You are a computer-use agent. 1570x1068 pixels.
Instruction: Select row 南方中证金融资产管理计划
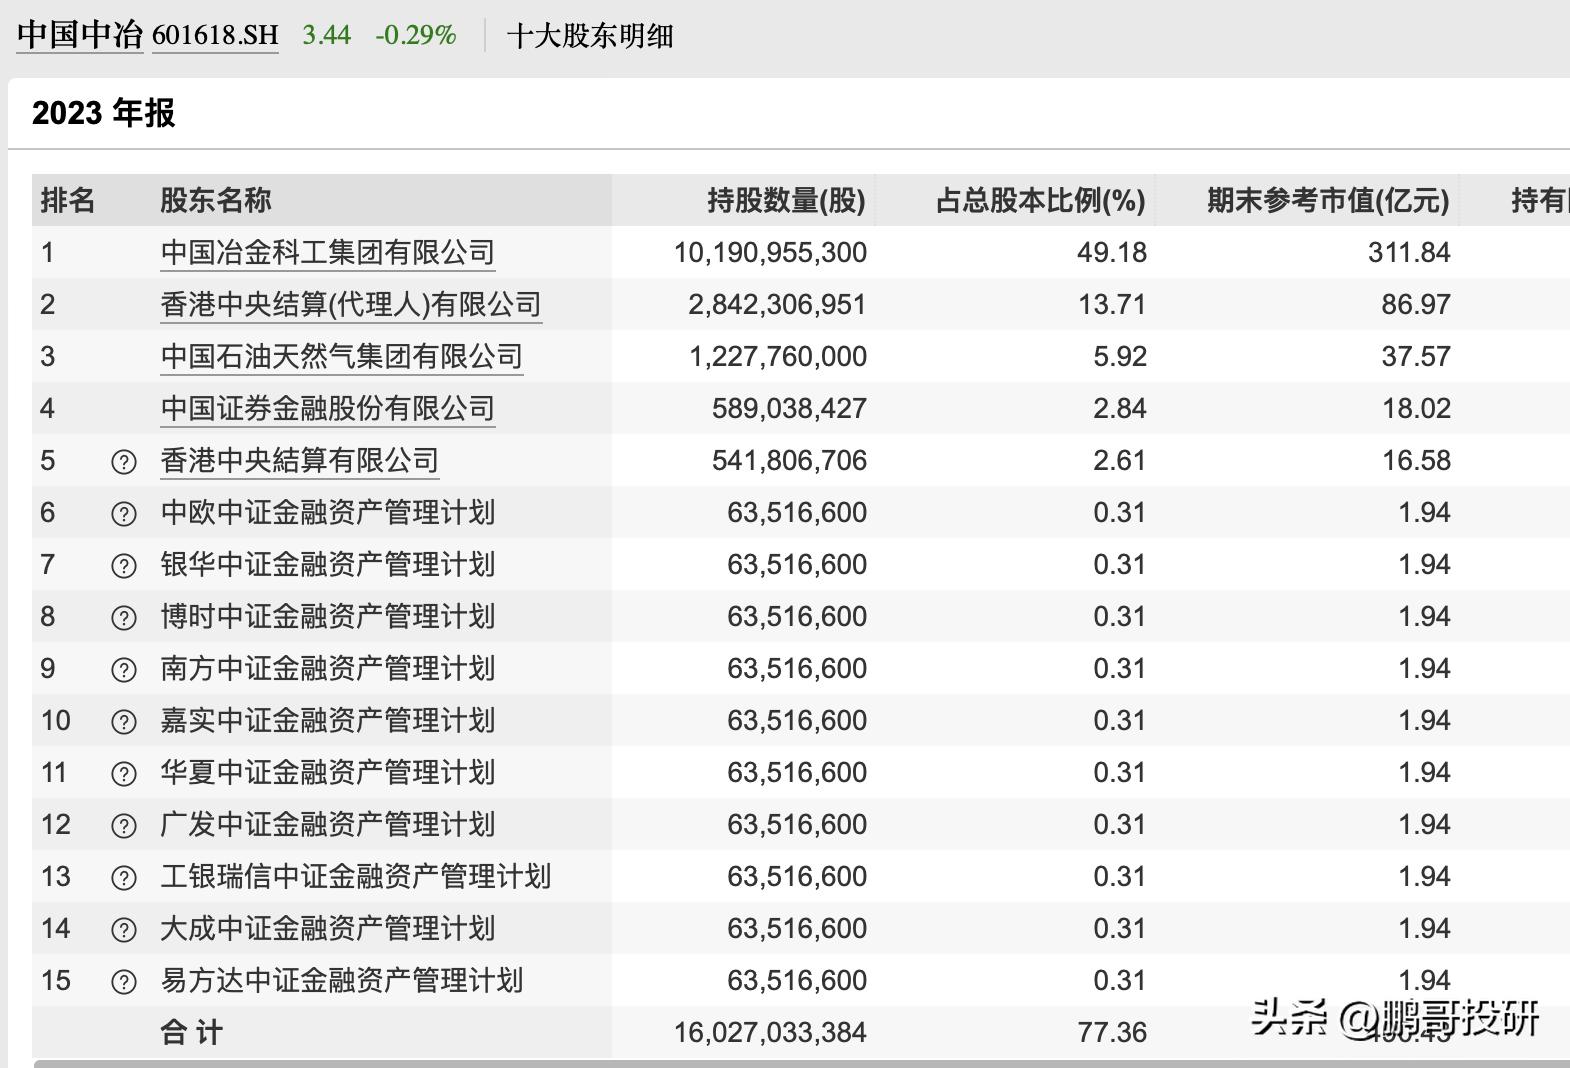[801, 669]
